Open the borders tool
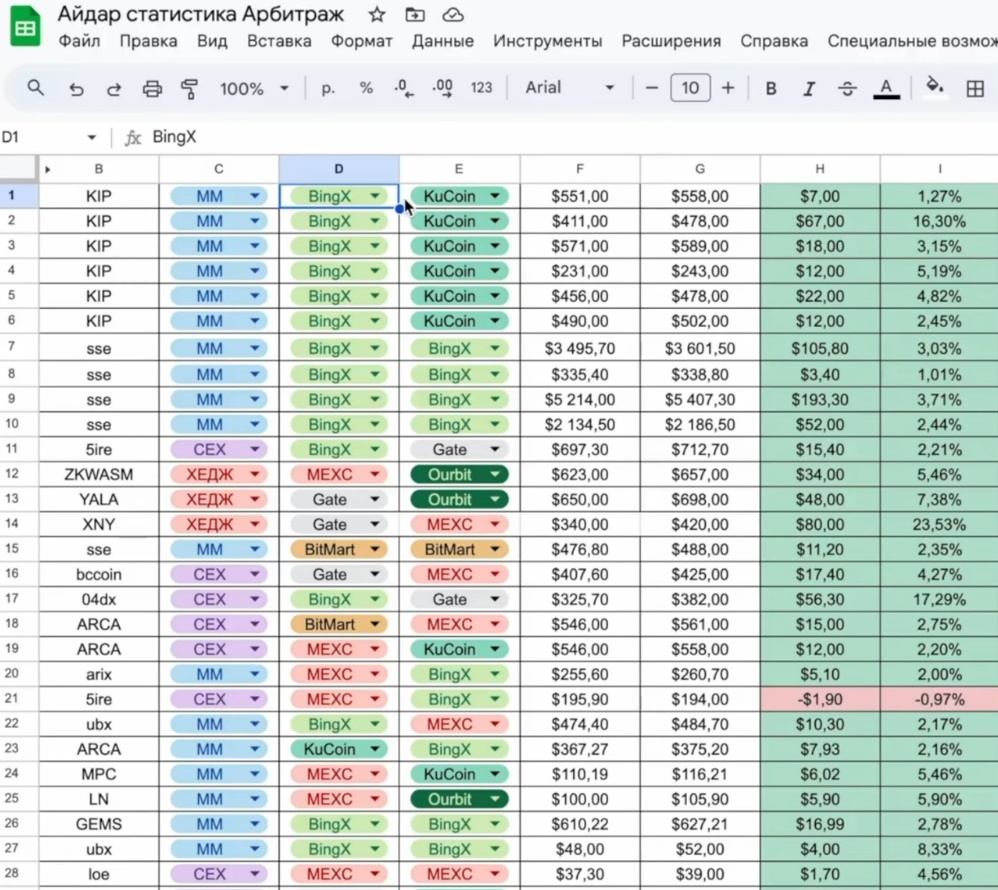998x890 pixels. coord(975,88)
